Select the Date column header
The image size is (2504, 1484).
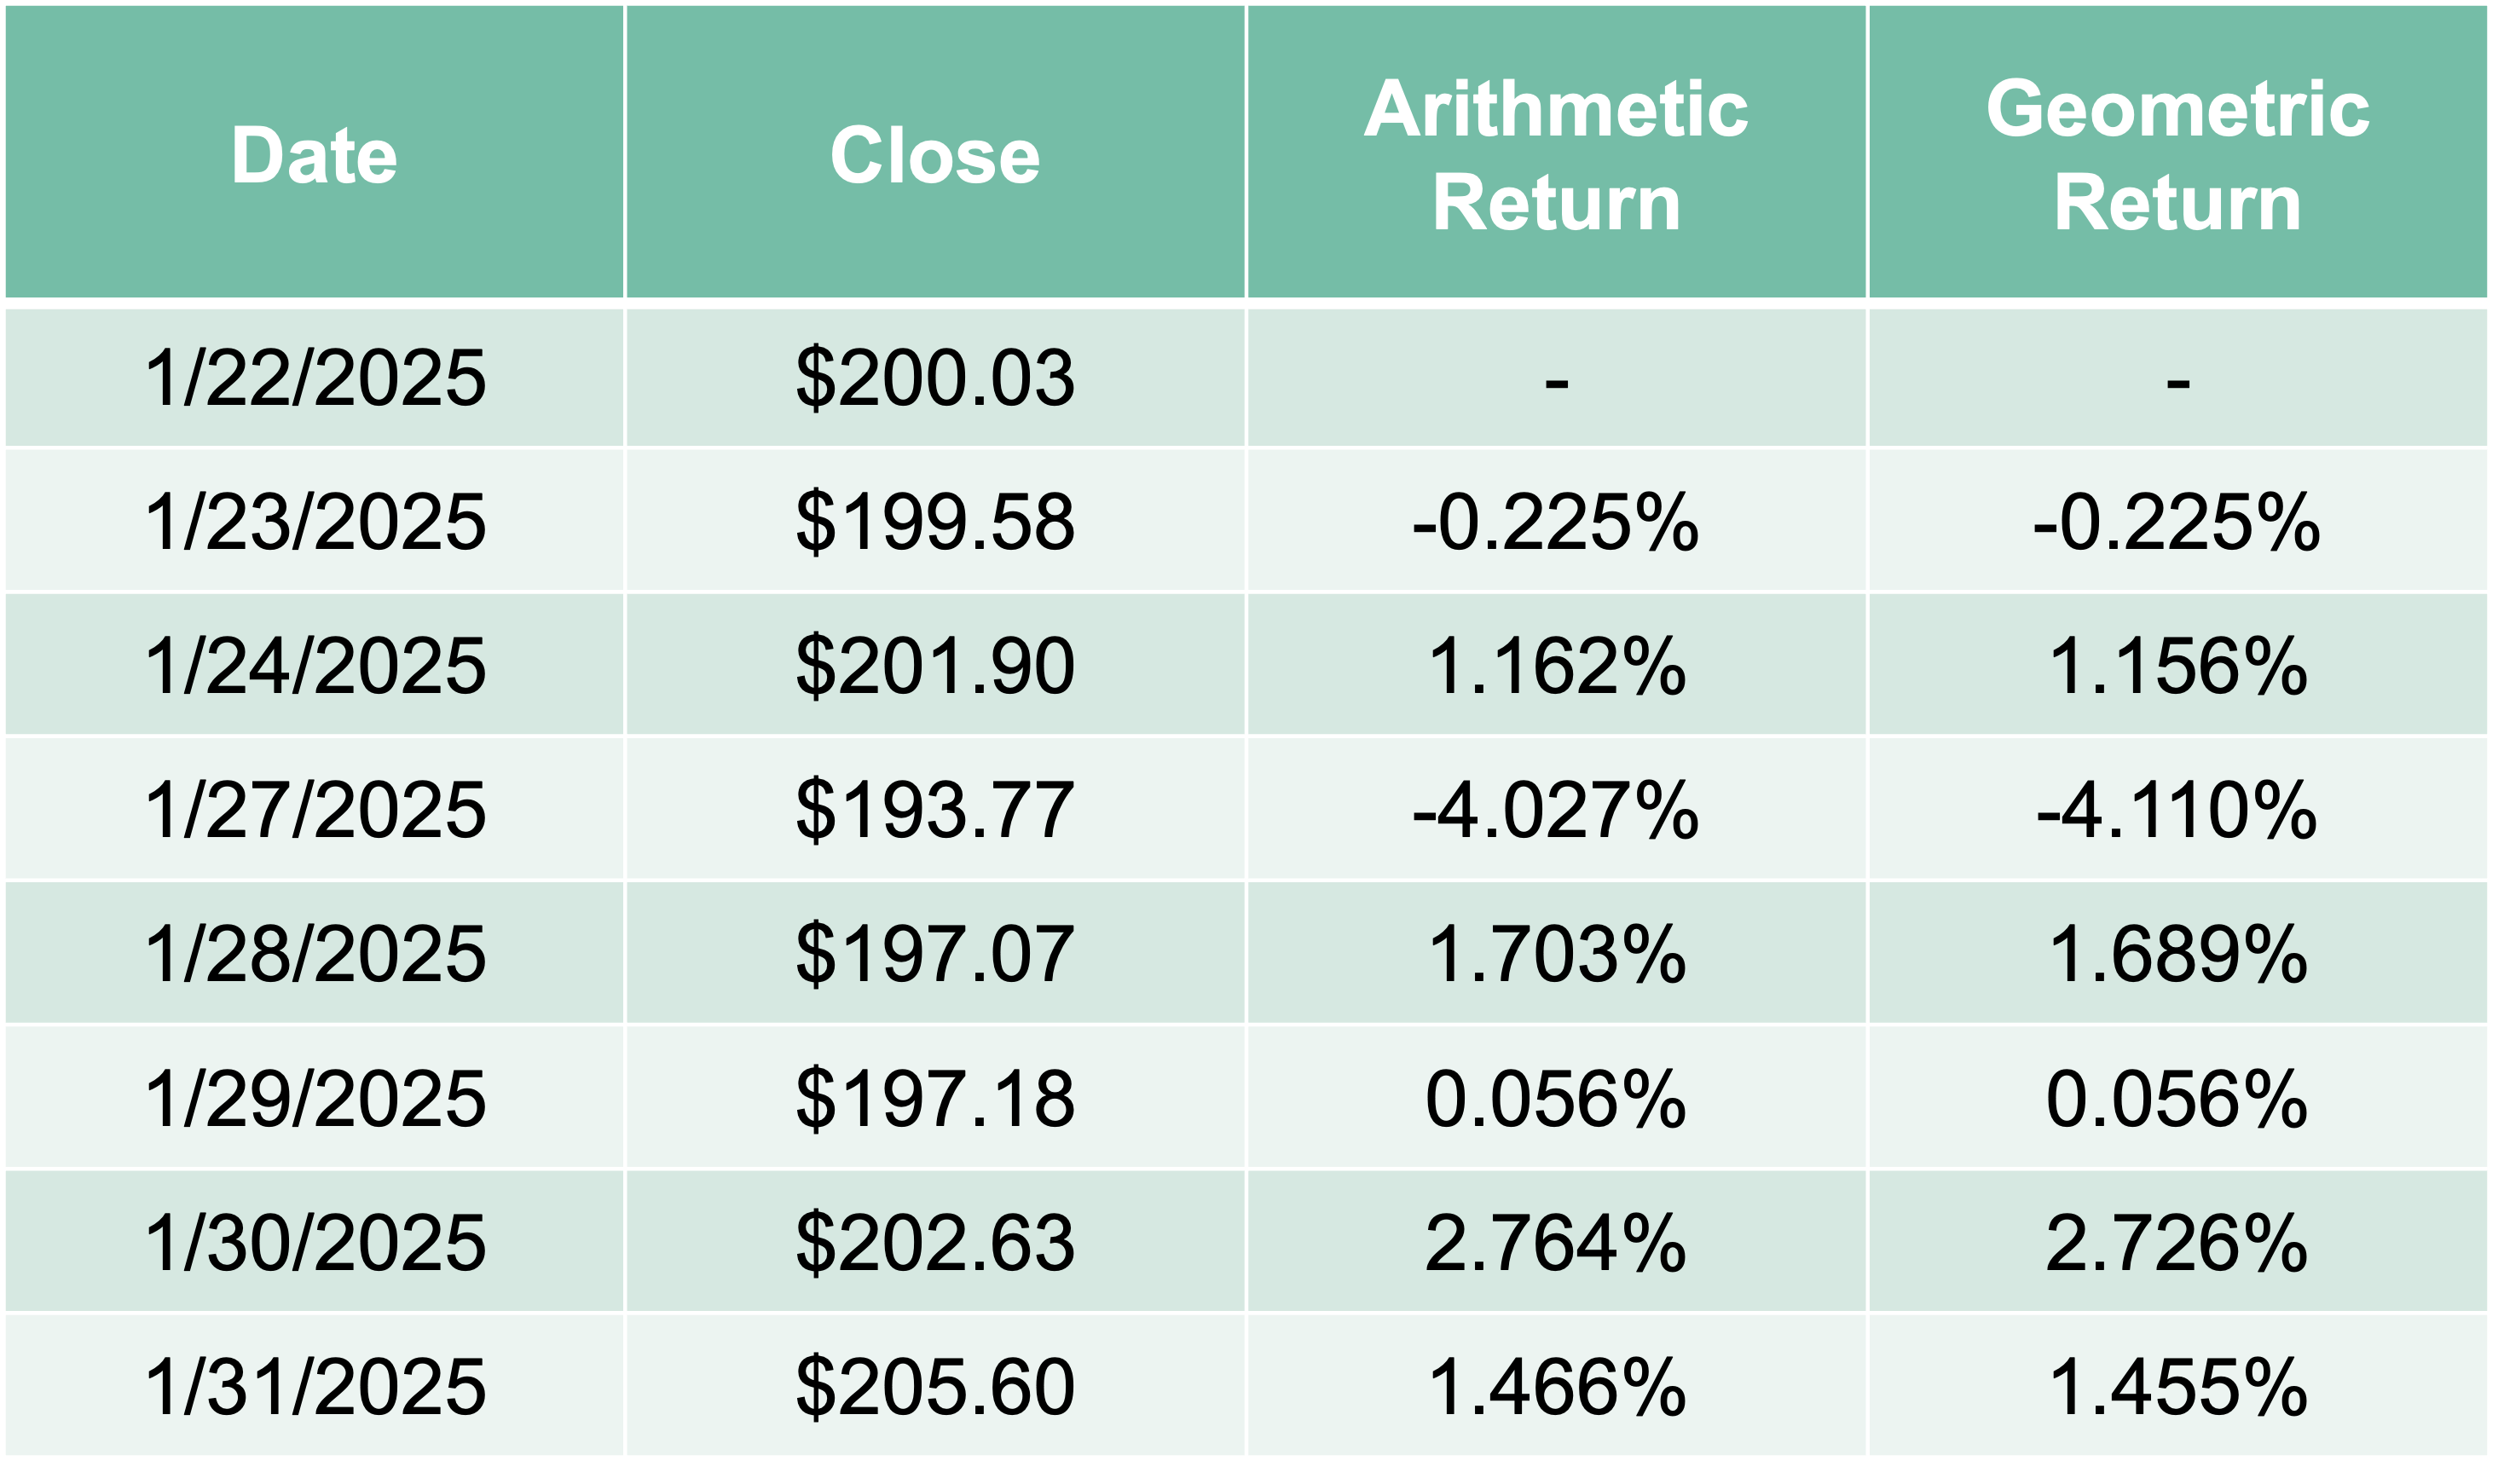pyautogui.click(x=315, y=152)
